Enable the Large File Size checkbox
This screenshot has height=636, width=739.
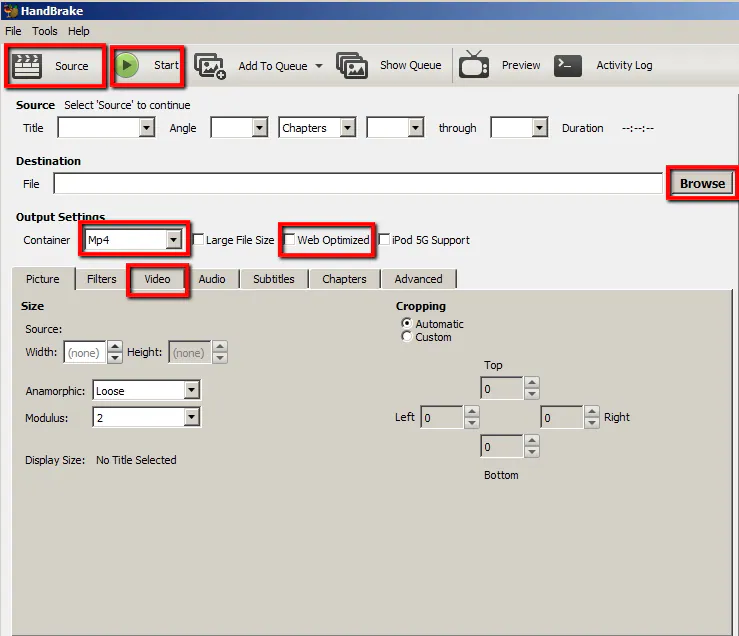tap(199, 240)
